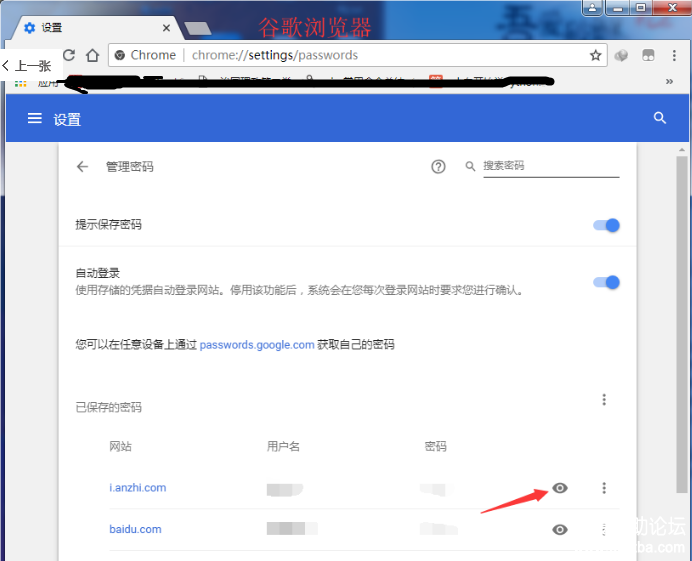The height and width of the screenshot is (561, 692).
Task: Open a new tab
Action: click(x=198, y=28)
